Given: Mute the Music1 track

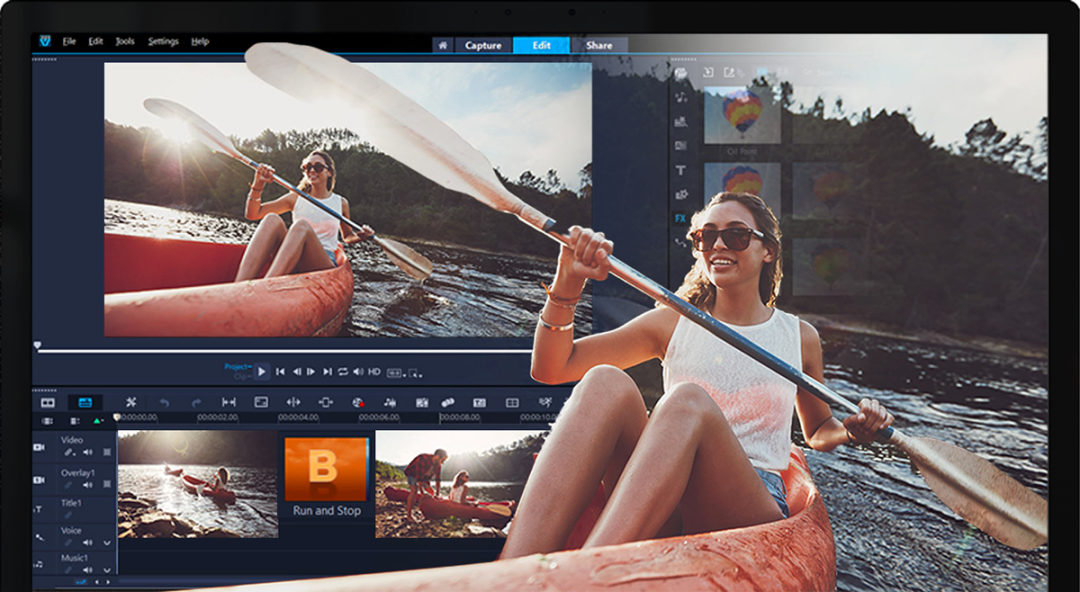Looking at the screenshot, I should click(x=88, y=570).
